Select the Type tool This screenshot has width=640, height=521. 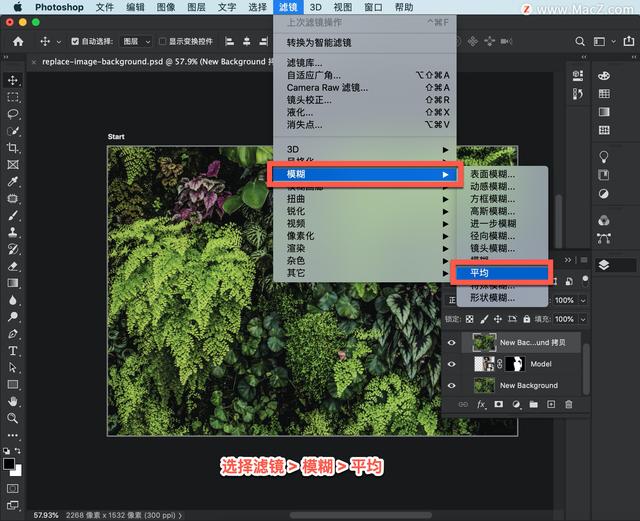coord(13,351)
